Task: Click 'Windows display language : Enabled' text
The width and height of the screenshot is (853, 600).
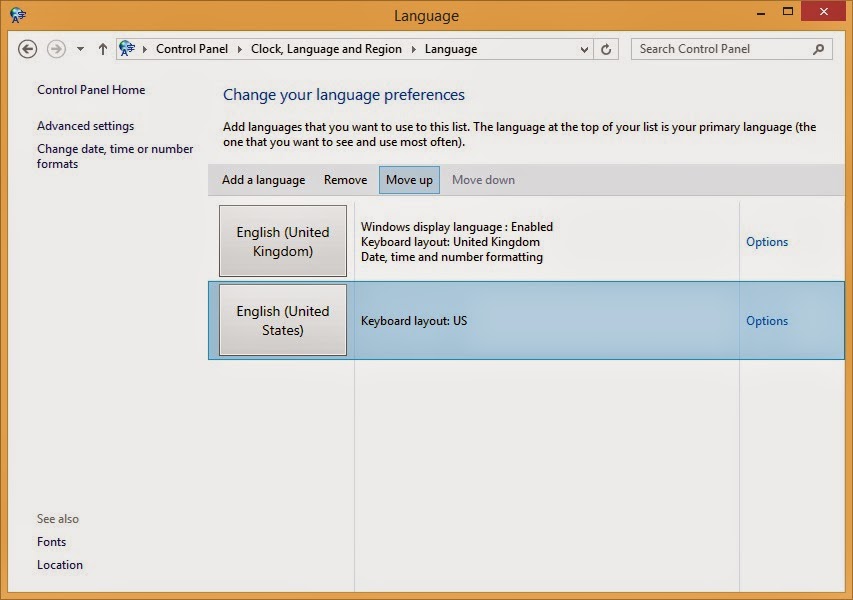Action: point(456,227)
